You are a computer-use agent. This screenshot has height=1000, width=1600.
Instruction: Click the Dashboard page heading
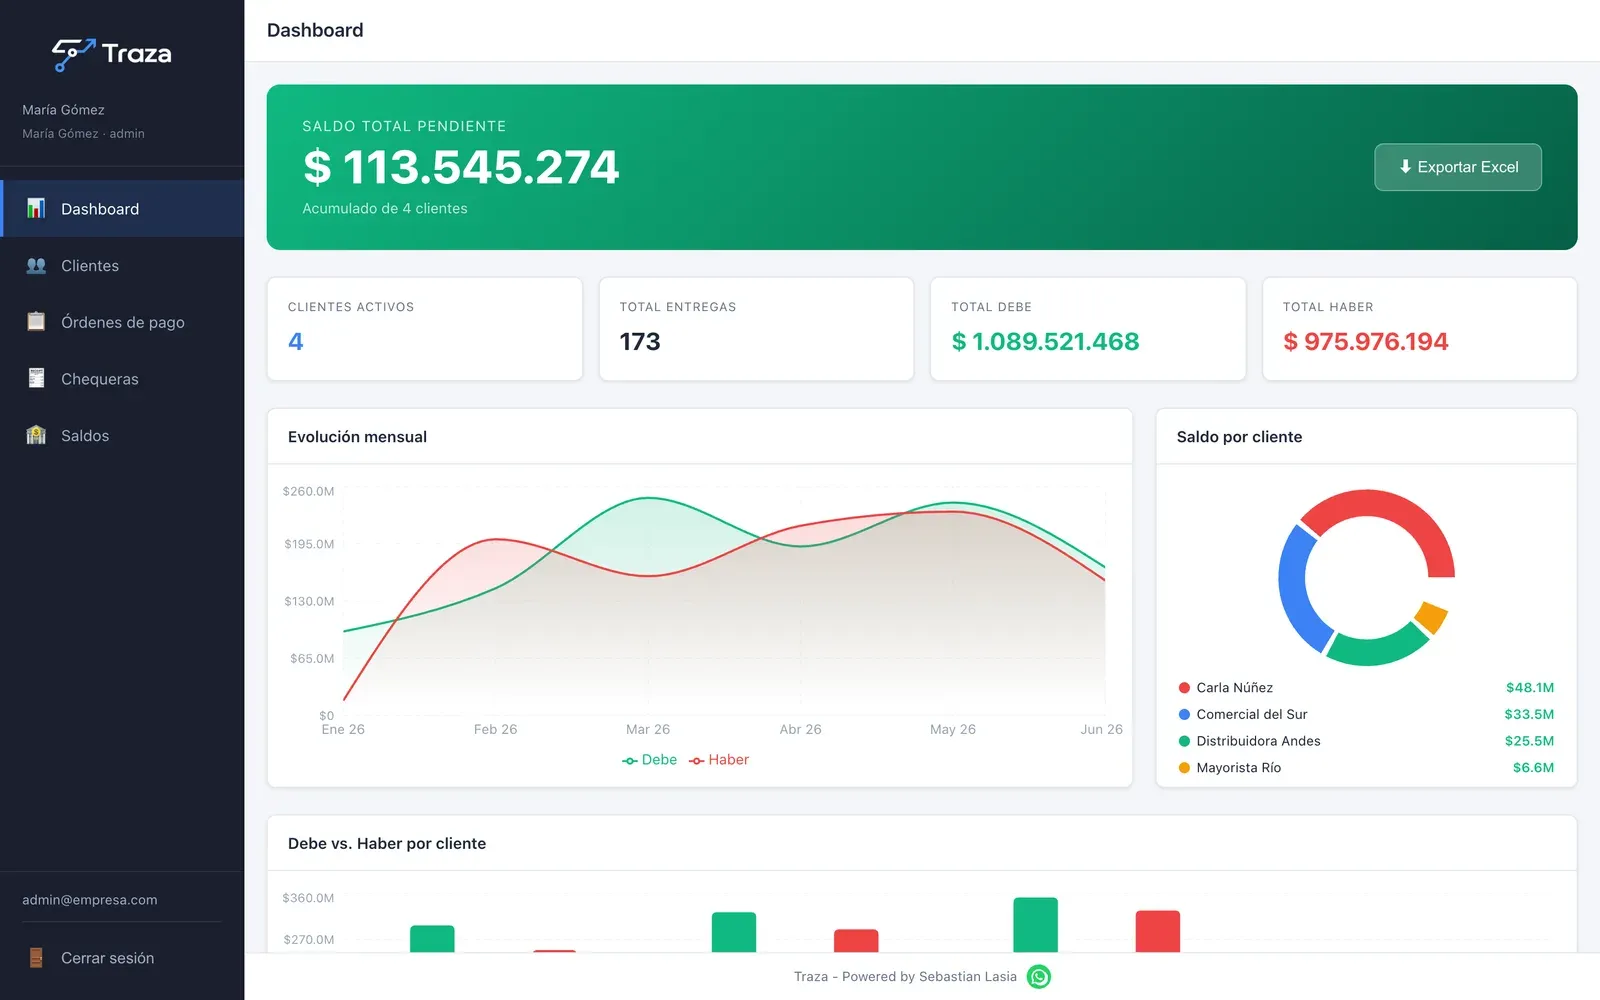click(315, 30)
